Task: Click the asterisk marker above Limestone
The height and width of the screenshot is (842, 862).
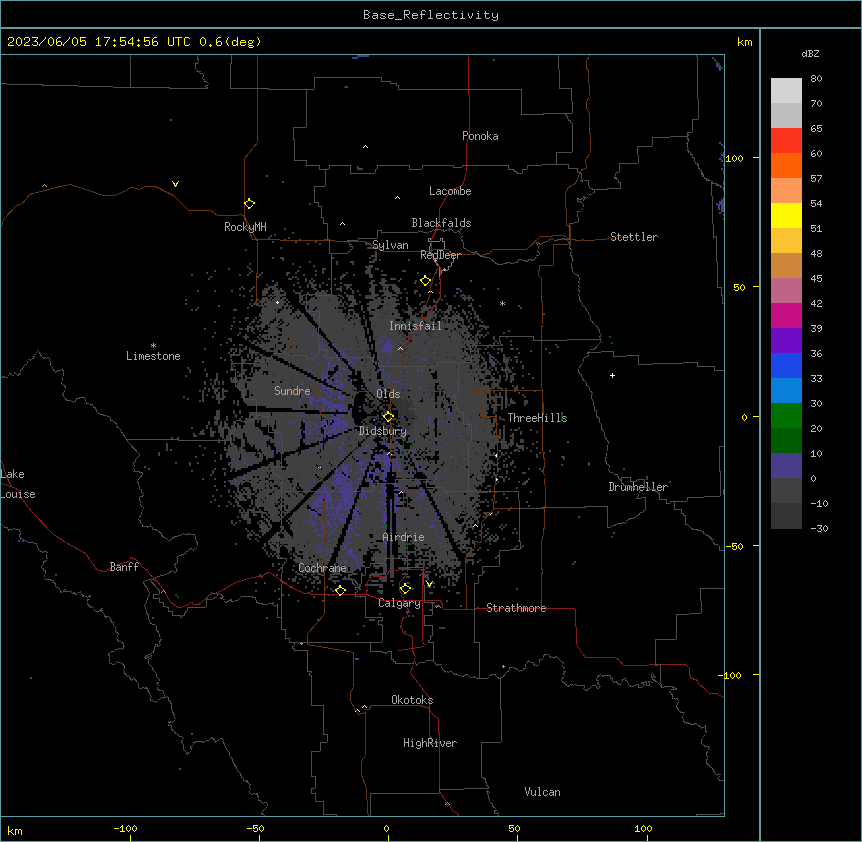Action: coord(153,346)
